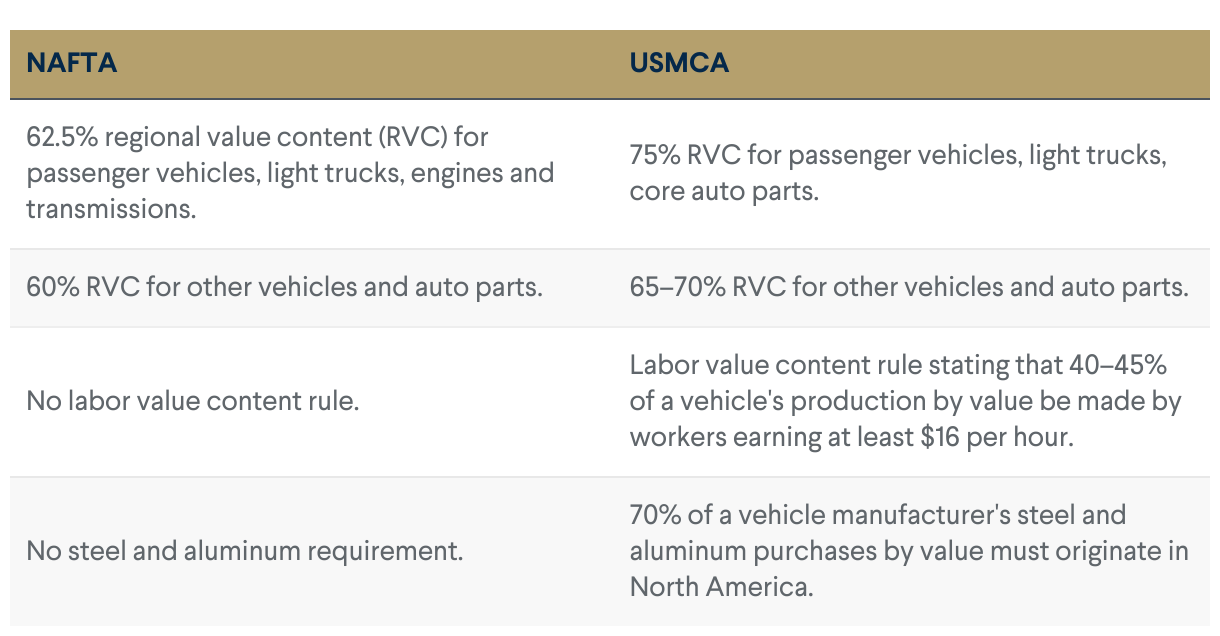Select the 'No labor value content rule' cell
1220x636 pixels.
[x=192, y=401]
